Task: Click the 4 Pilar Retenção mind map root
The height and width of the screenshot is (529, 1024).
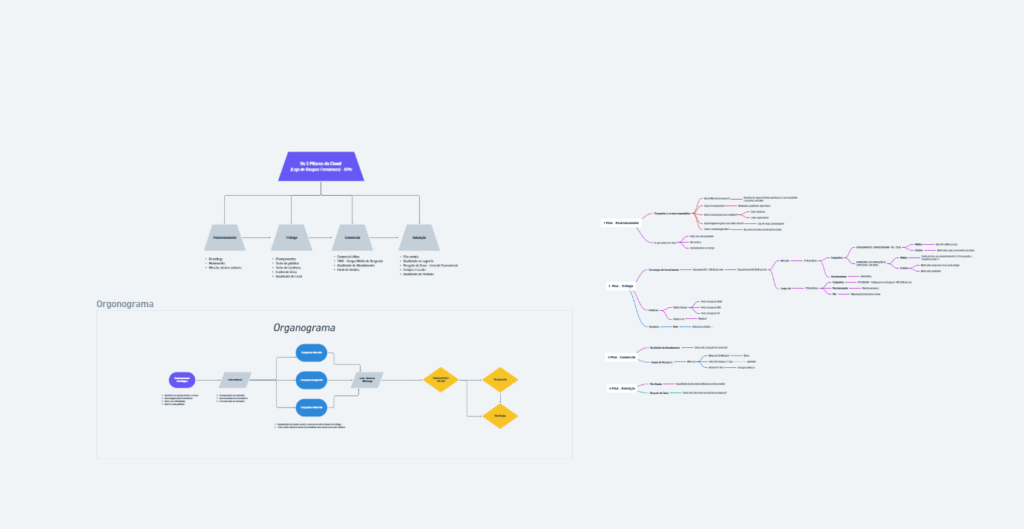Action: 621,388
